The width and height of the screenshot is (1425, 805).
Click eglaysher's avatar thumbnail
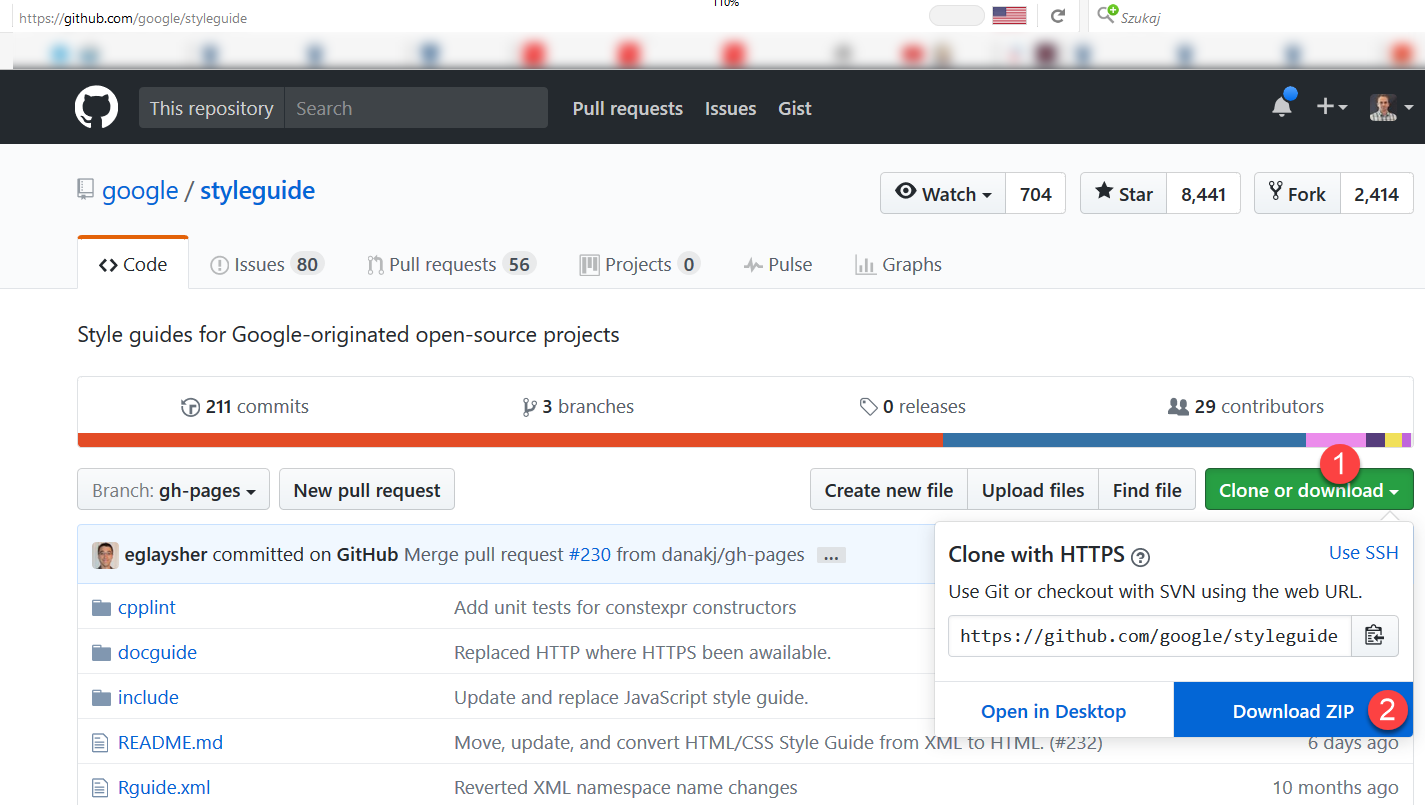coord(105,555)
